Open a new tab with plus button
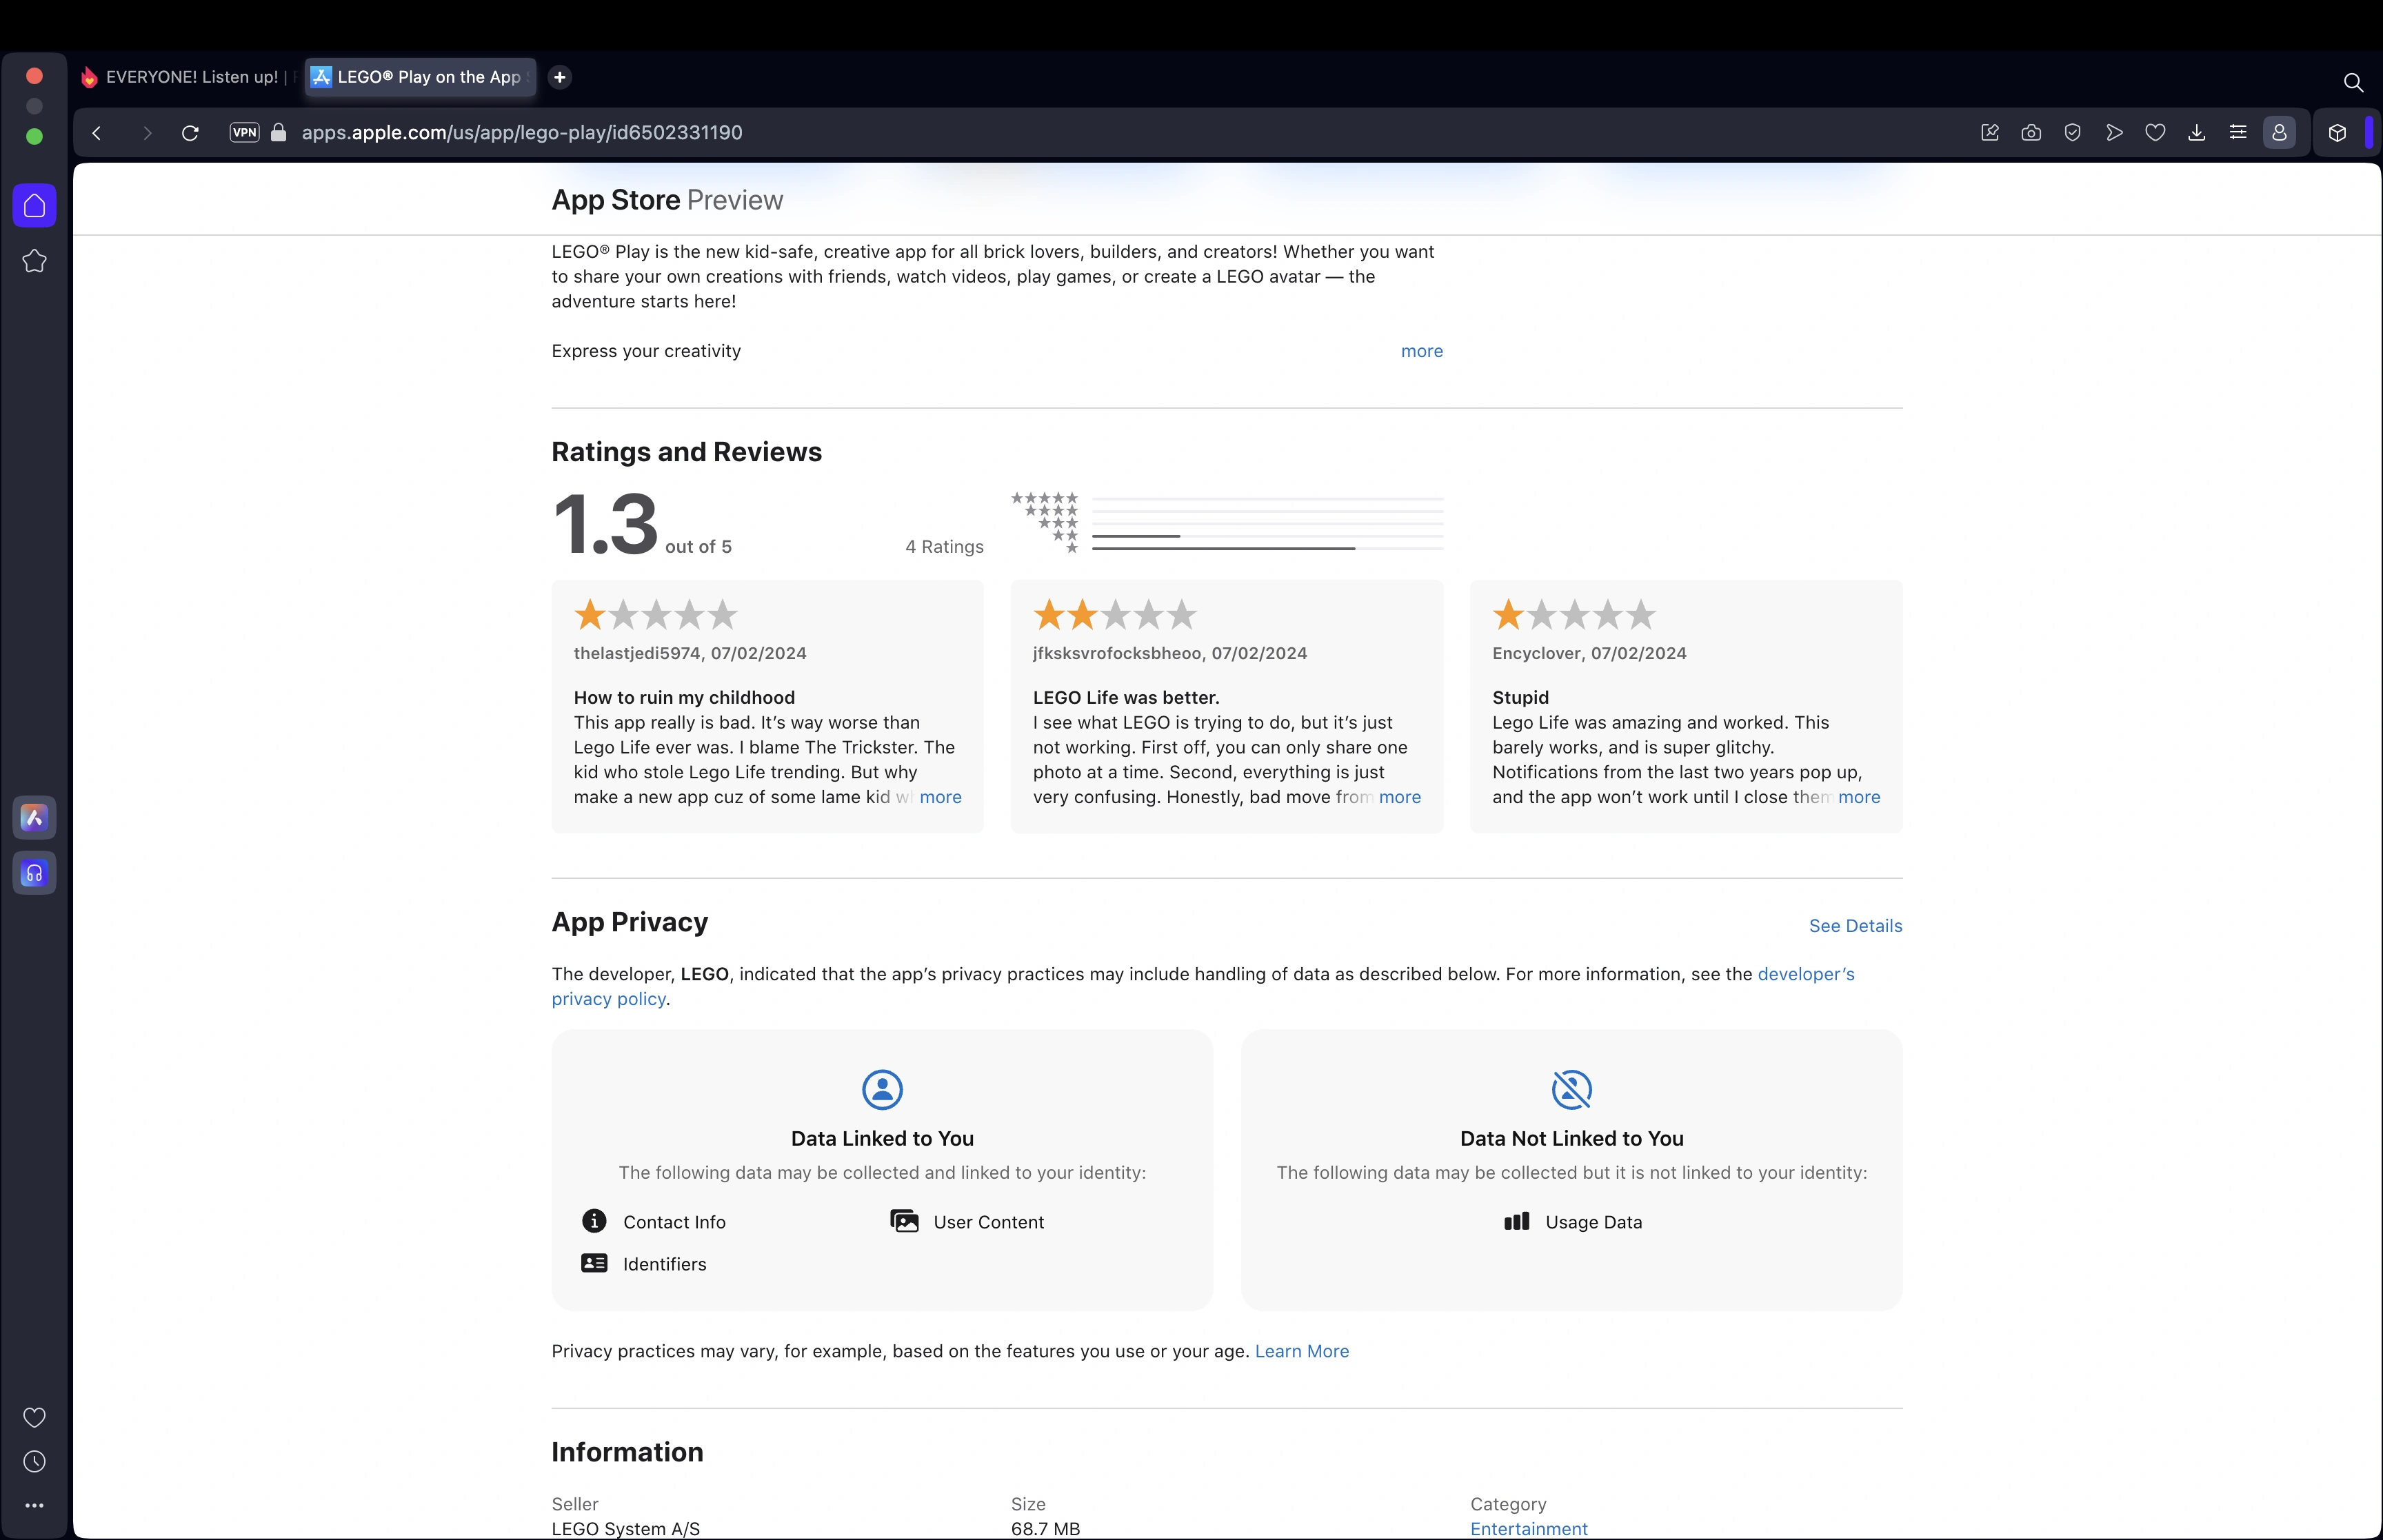This screenshot has width=2383, height=1540. [x=560, y=77]
